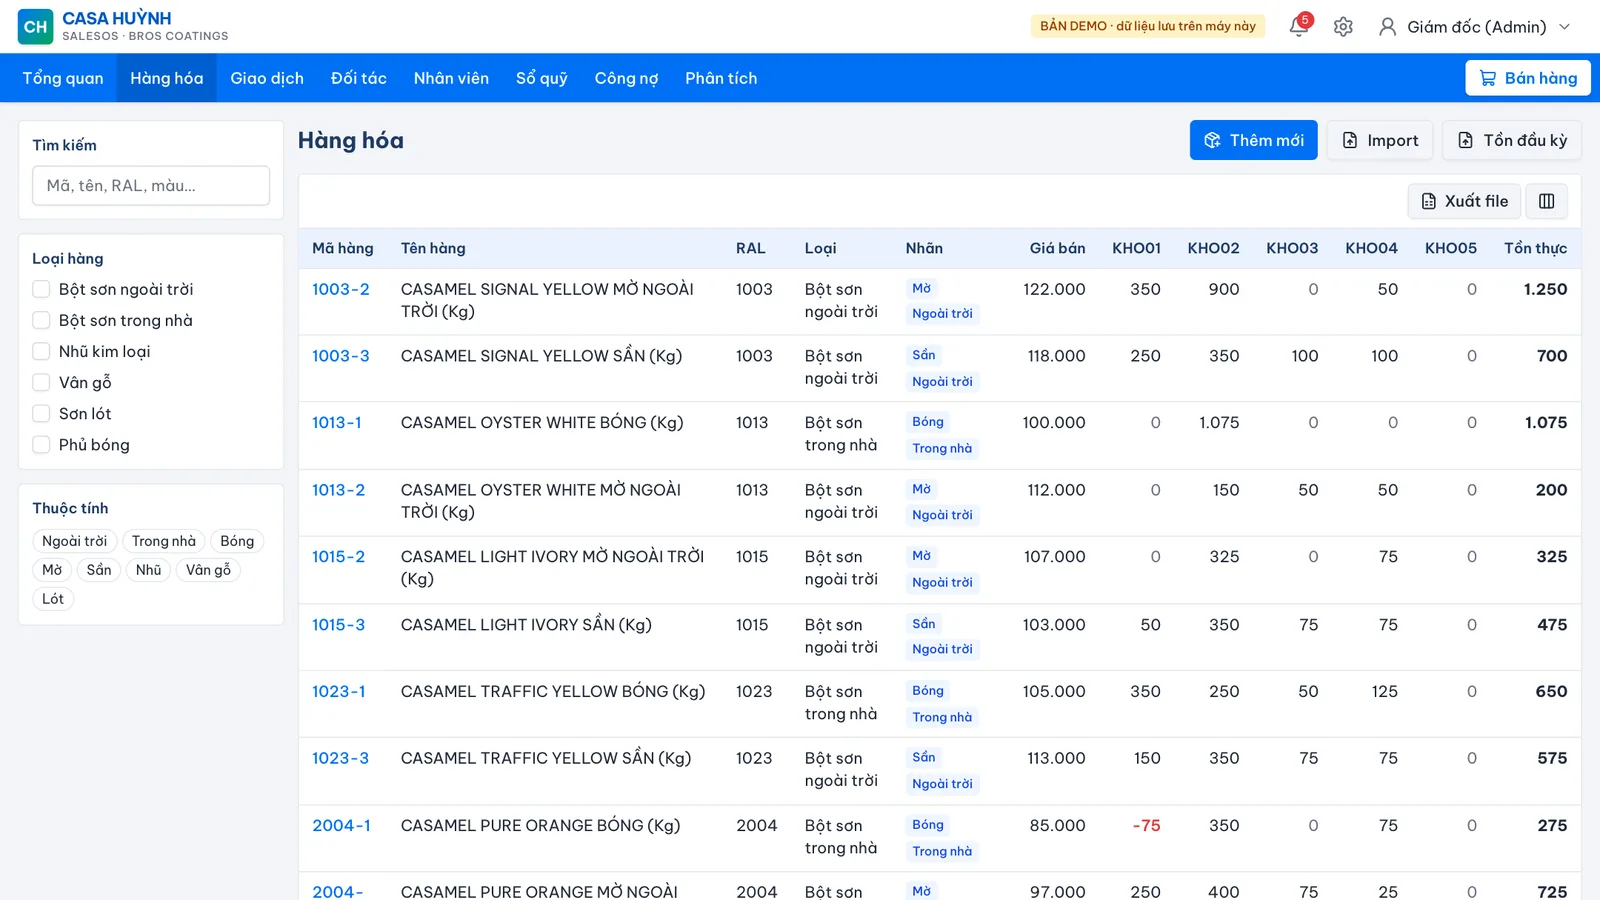Click the -75 KHO01 stock value
The image size is (1600, 900).
[1146, 825]
